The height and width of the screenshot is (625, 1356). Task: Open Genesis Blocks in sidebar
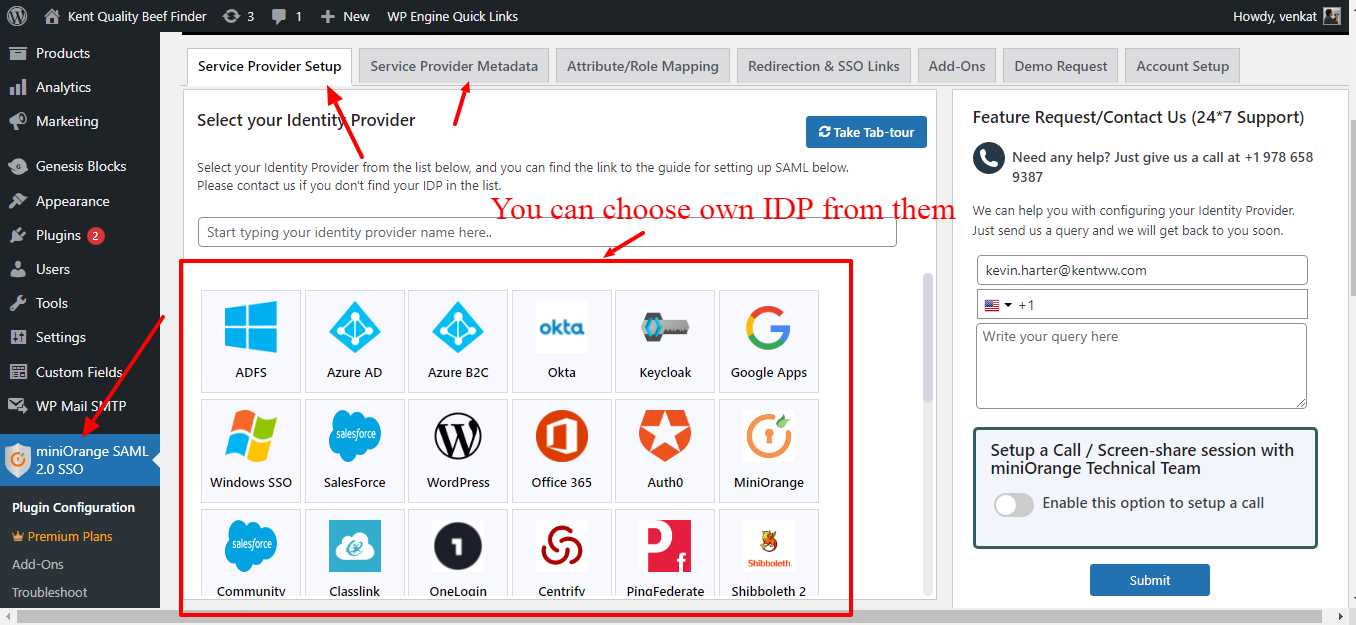[x=80, y=166]
